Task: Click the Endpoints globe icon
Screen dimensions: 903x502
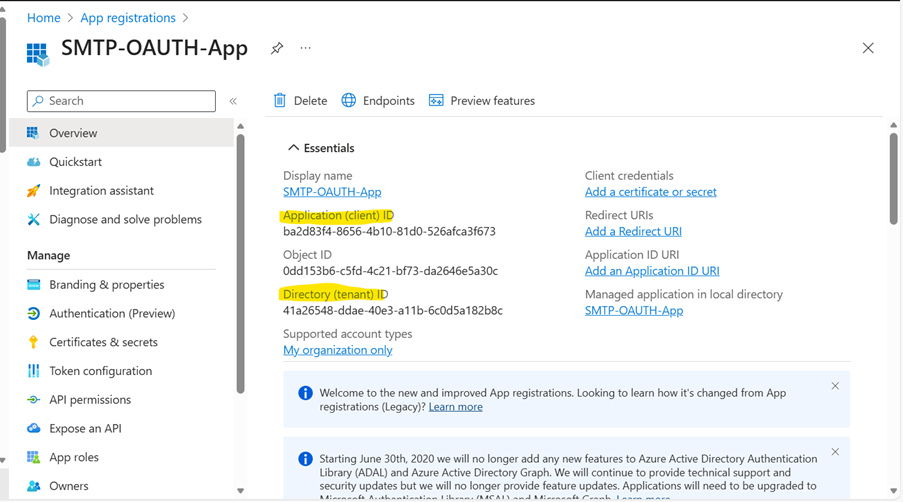Action: point(349,101)
